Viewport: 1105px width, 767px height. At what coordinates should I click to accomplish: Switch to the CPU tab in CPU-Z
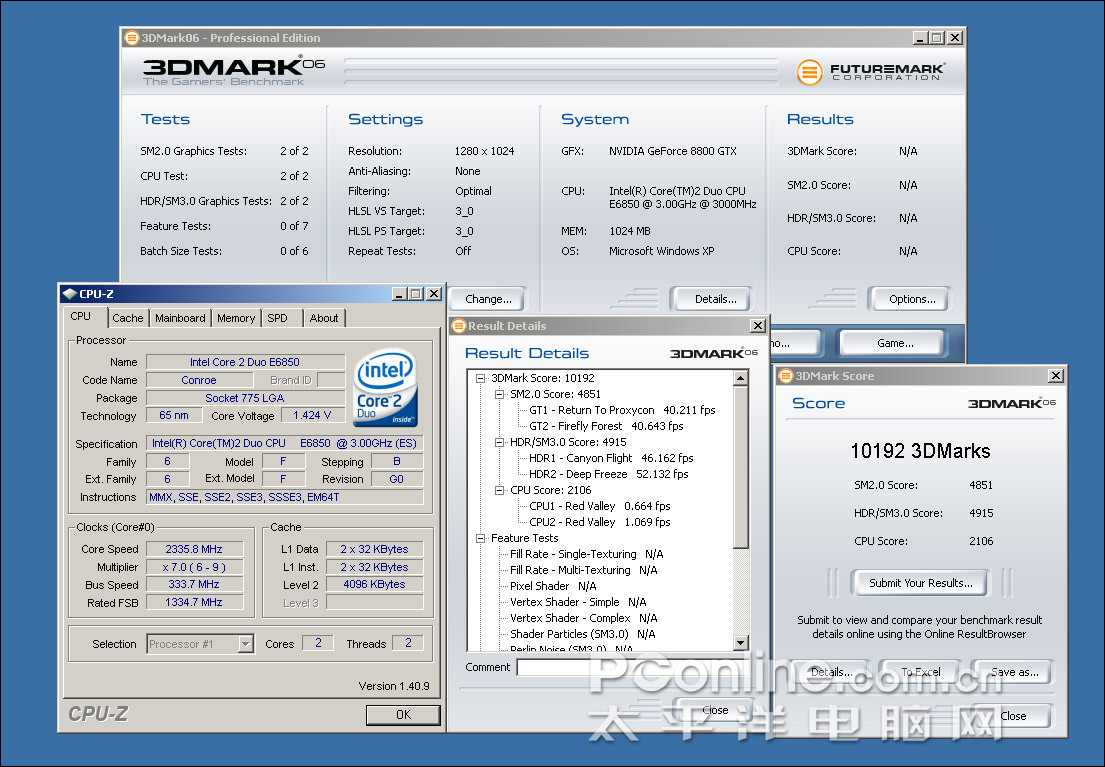[81, 317]
